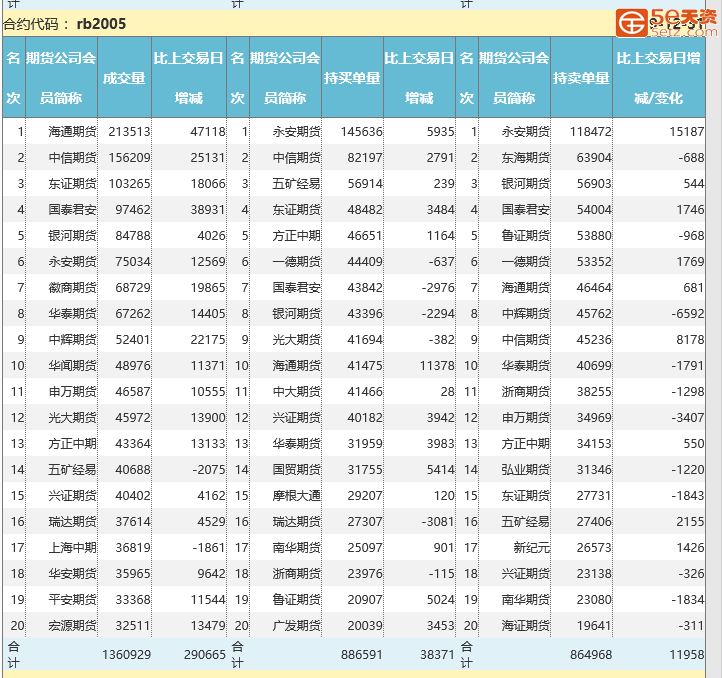
Task: Click the 华安期货 company name
Action: 72,573
